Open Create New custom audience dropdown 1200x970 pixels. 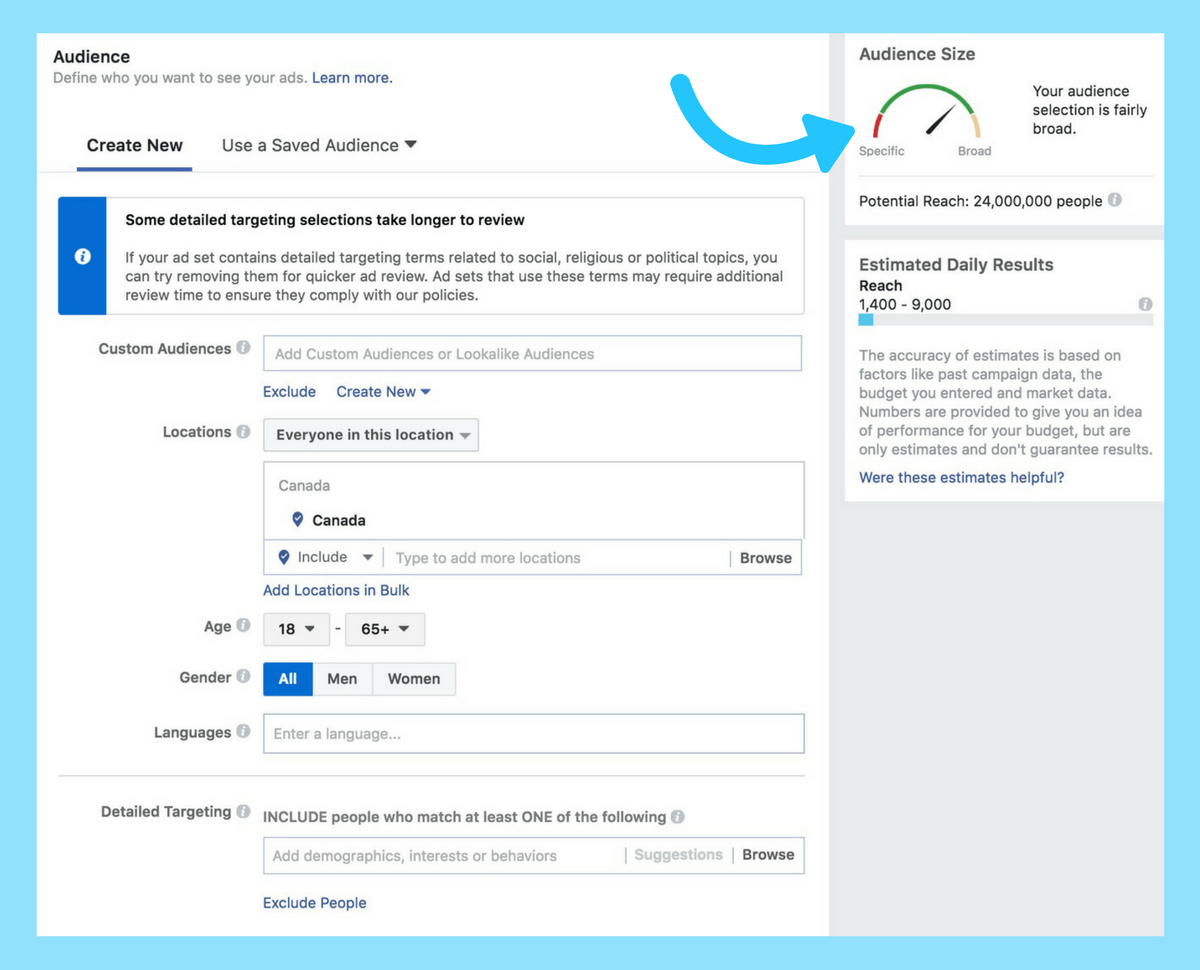[x=383, y=392]
